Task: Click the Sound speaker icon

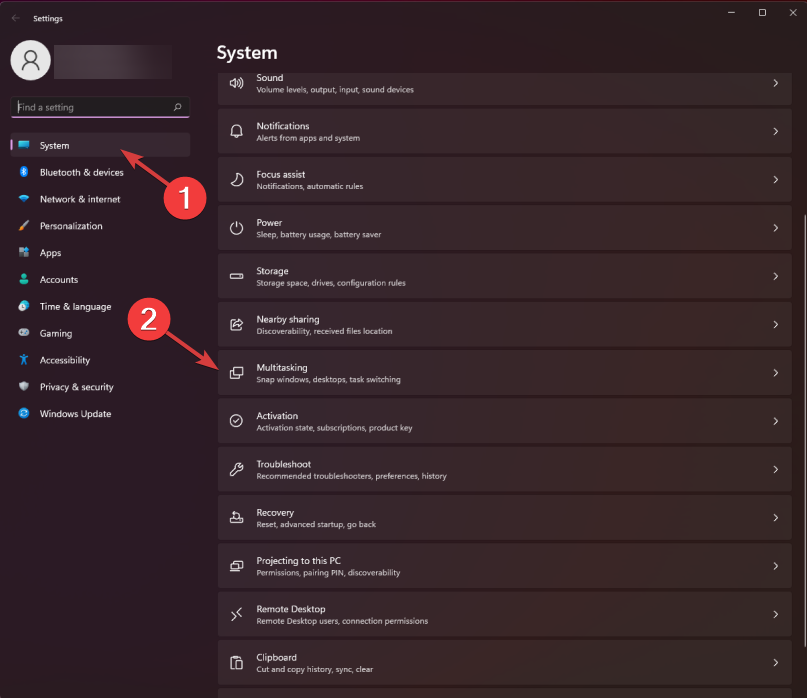Action: pos(236,82)
